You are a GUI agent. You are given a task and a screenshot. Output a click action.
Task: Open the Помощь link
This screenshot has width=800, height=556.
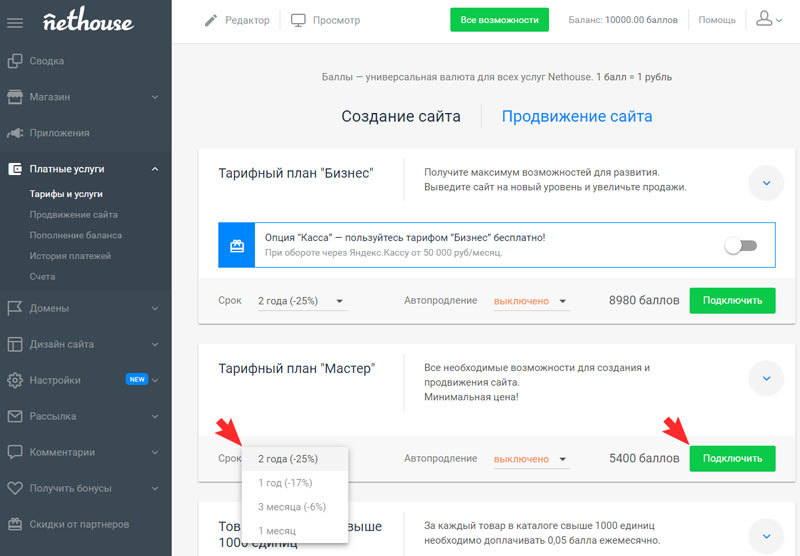coord(717,20)
